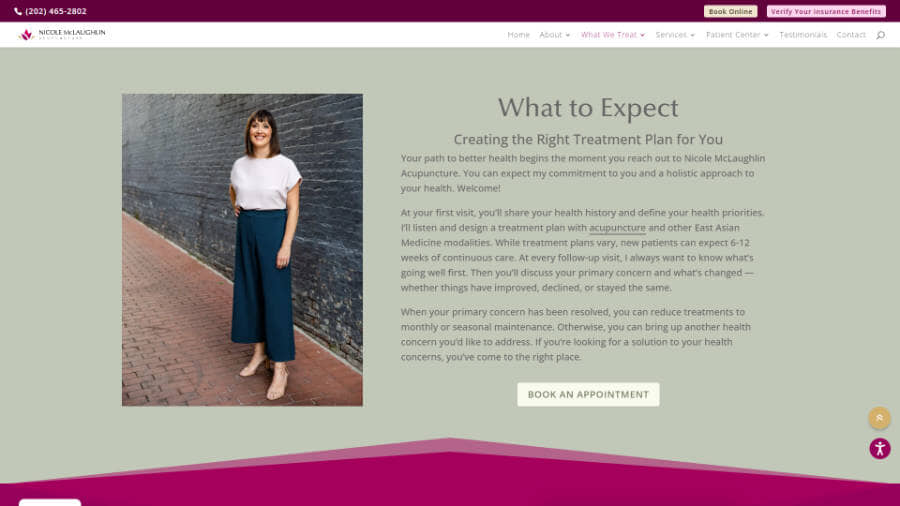The height and width of the screenshot is (506, 900).
Task: Expand the What We Treat menu
Action: (x=612, y=35)
